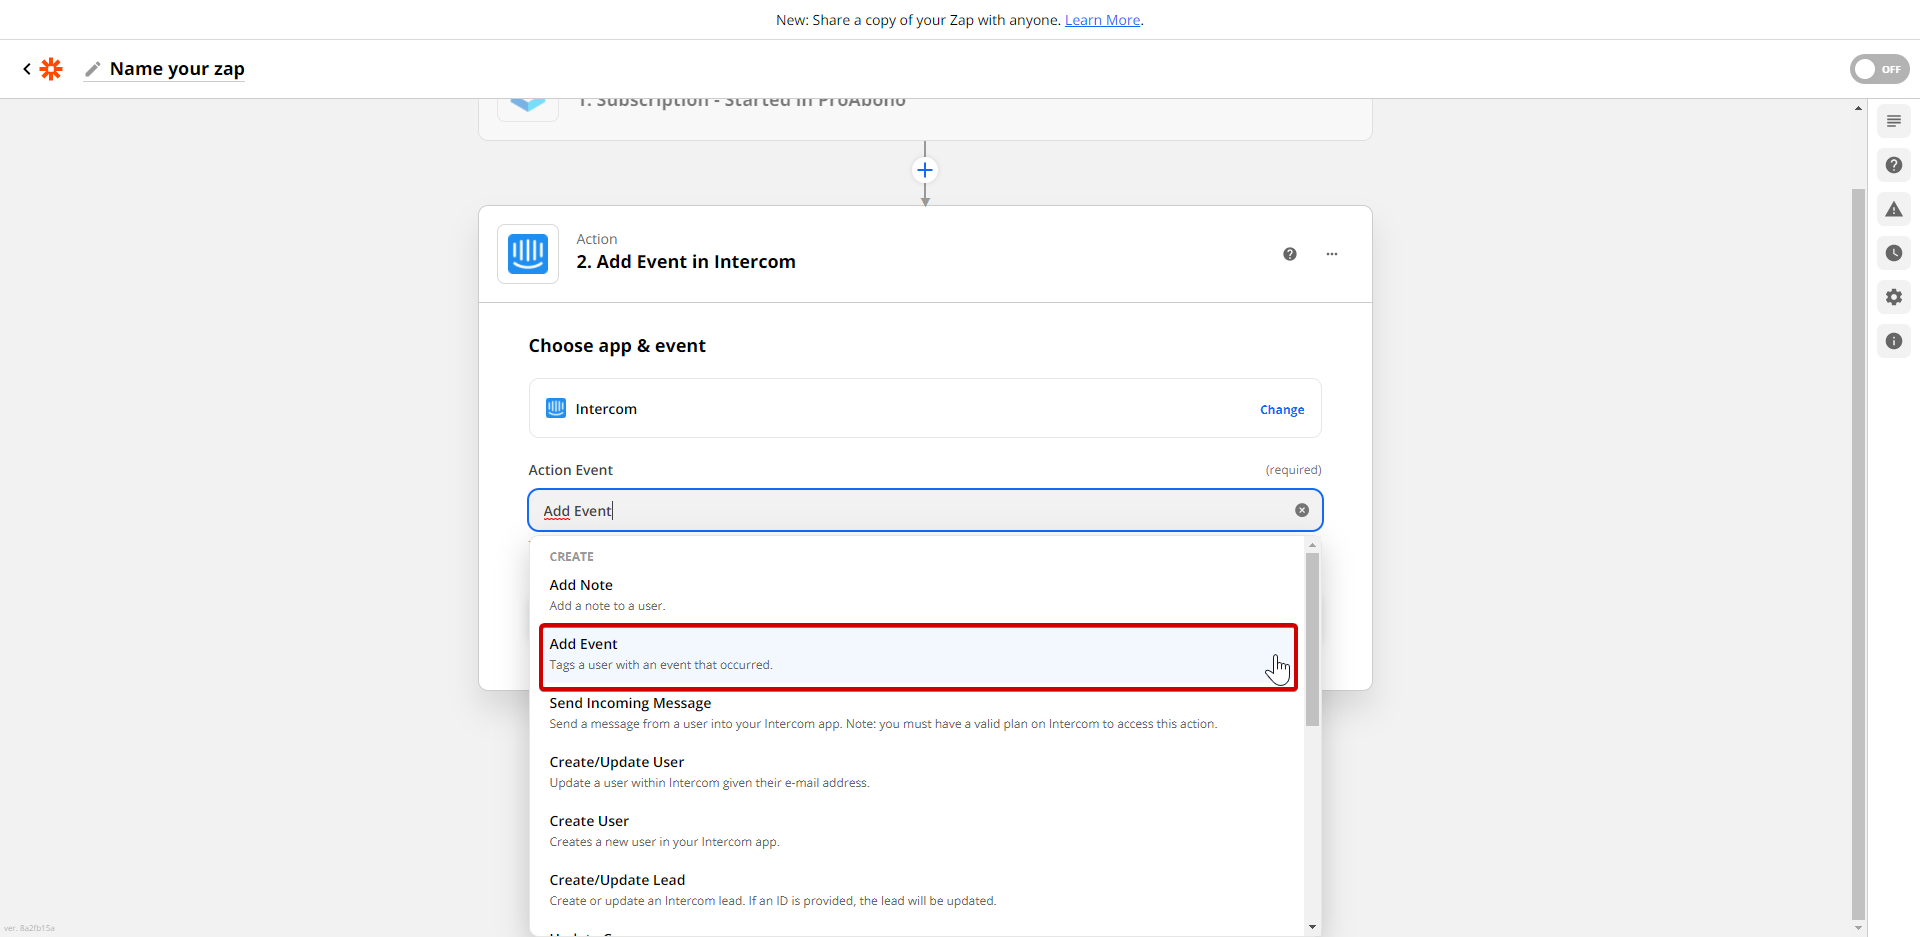Click the dropdown list scroll-down arrow

click(x=1312, y=927)
